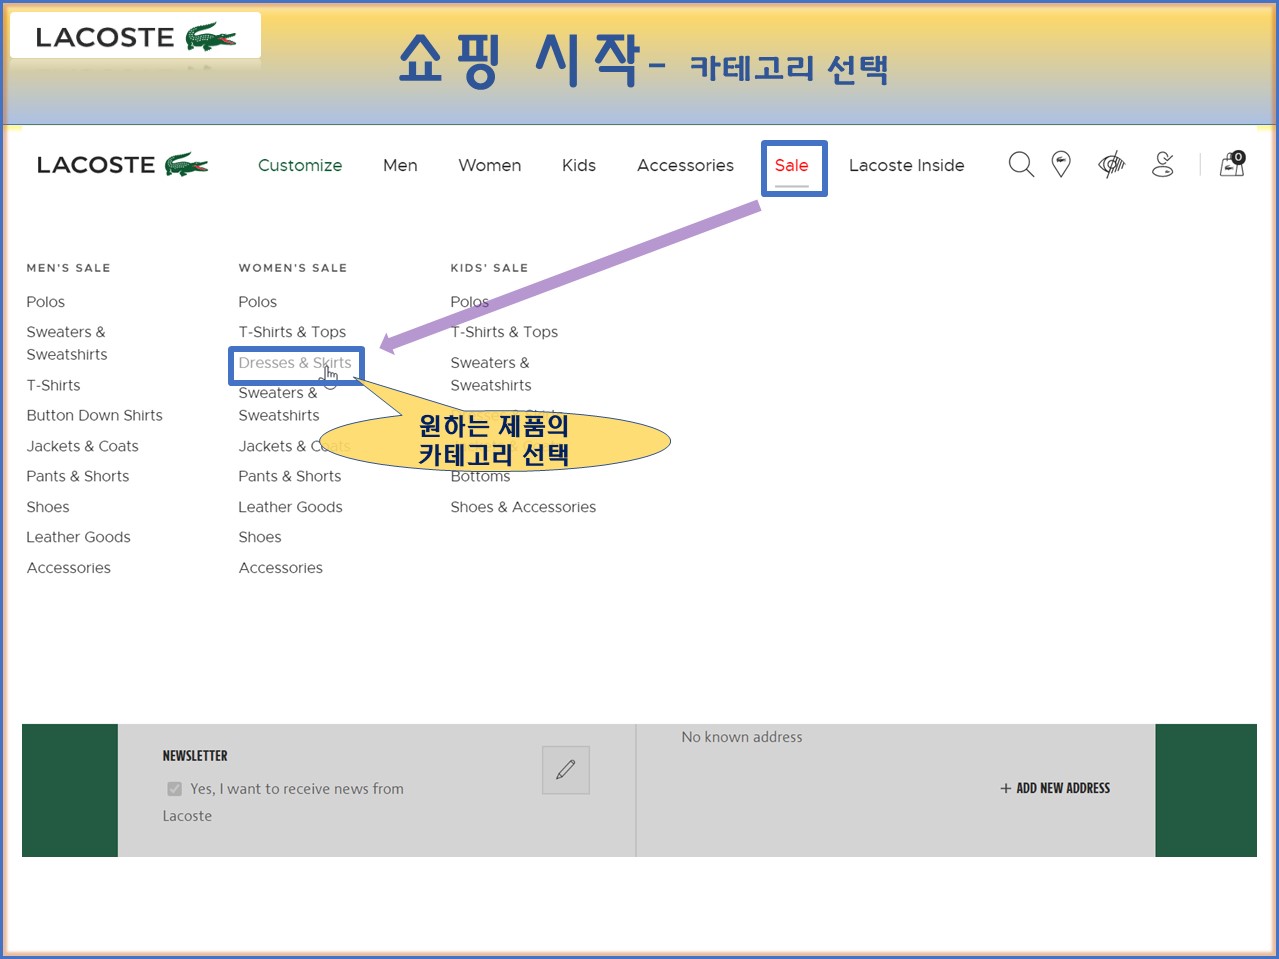
Task: Select Women's Sweaters & Sweatshirts
Action: tap(279, 404)
